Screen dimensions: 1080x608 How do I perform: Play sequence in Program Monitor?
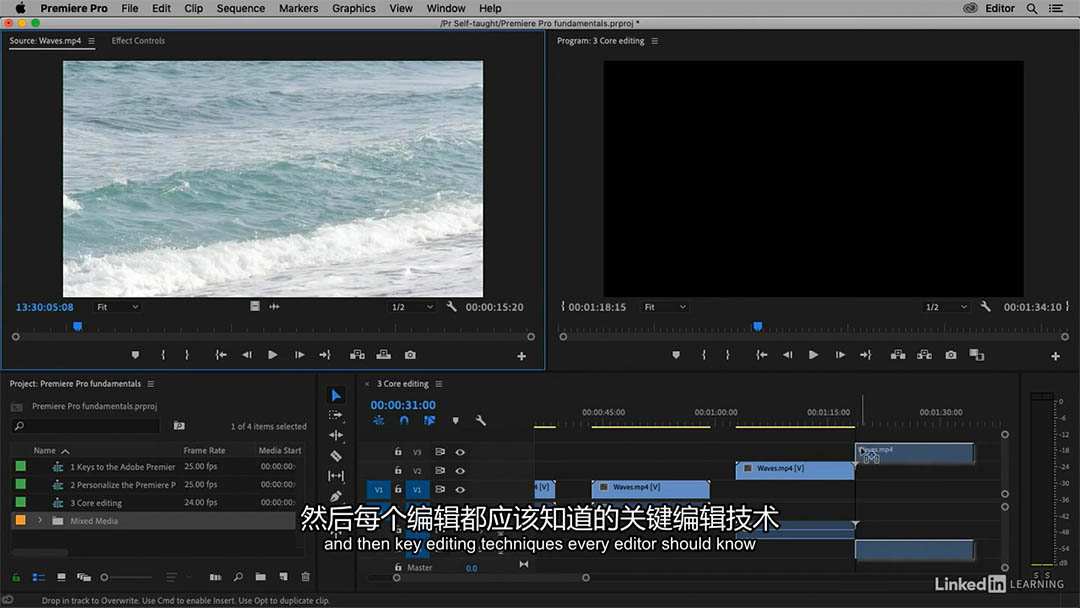(813, 355)
